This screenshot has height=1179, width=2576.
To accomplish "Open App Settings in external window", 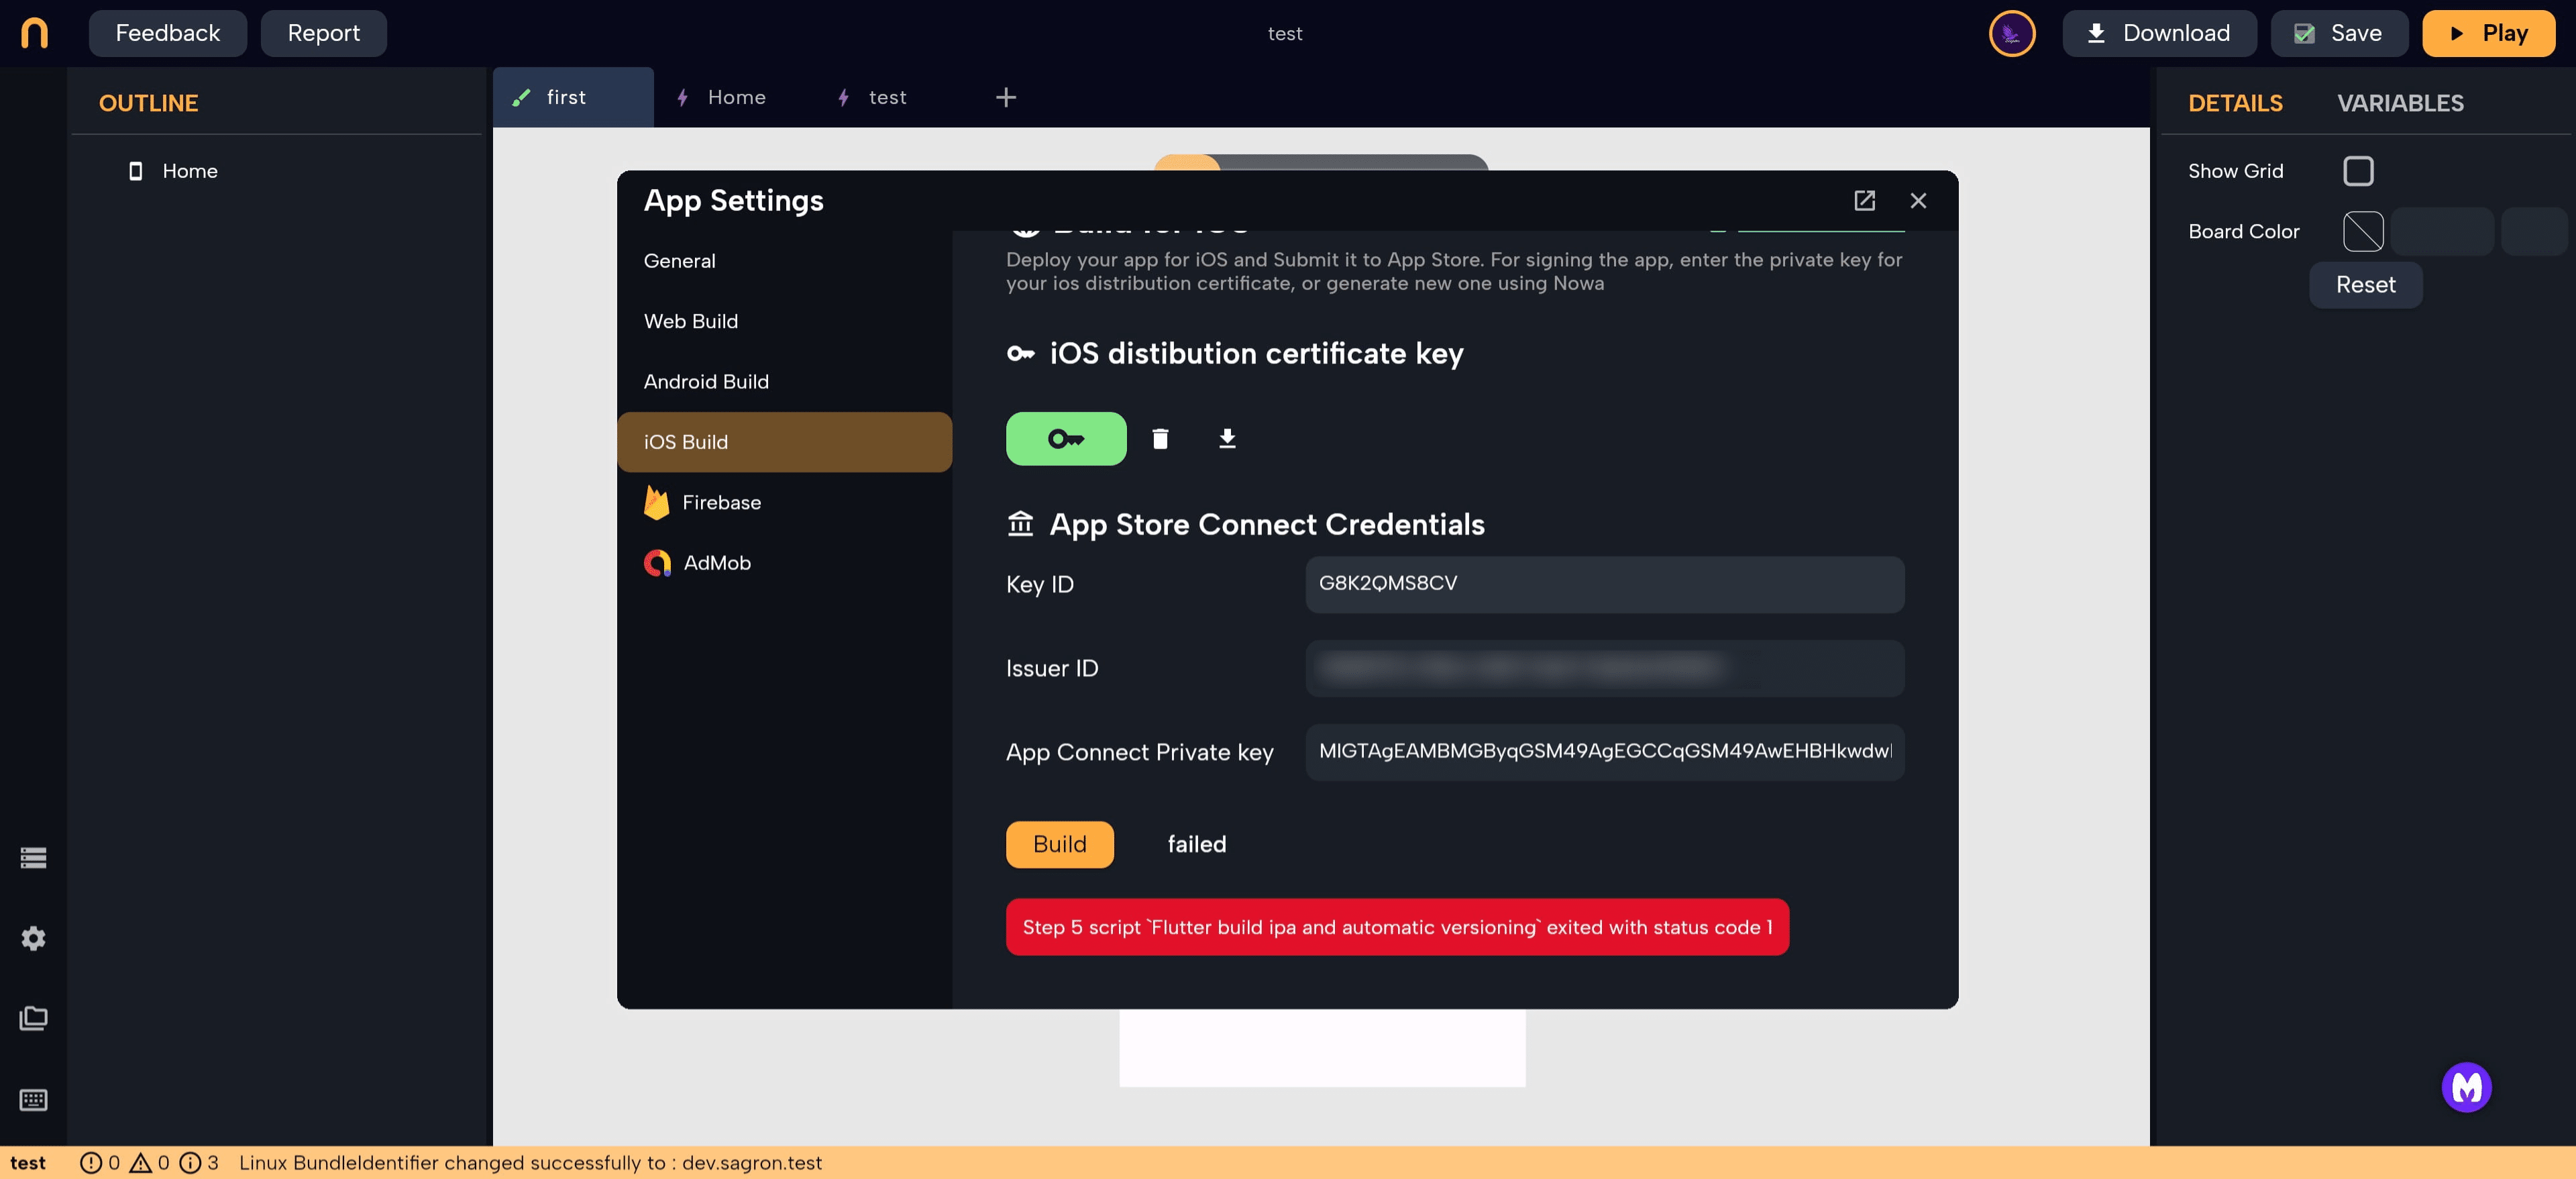I will pos(1864,200).
